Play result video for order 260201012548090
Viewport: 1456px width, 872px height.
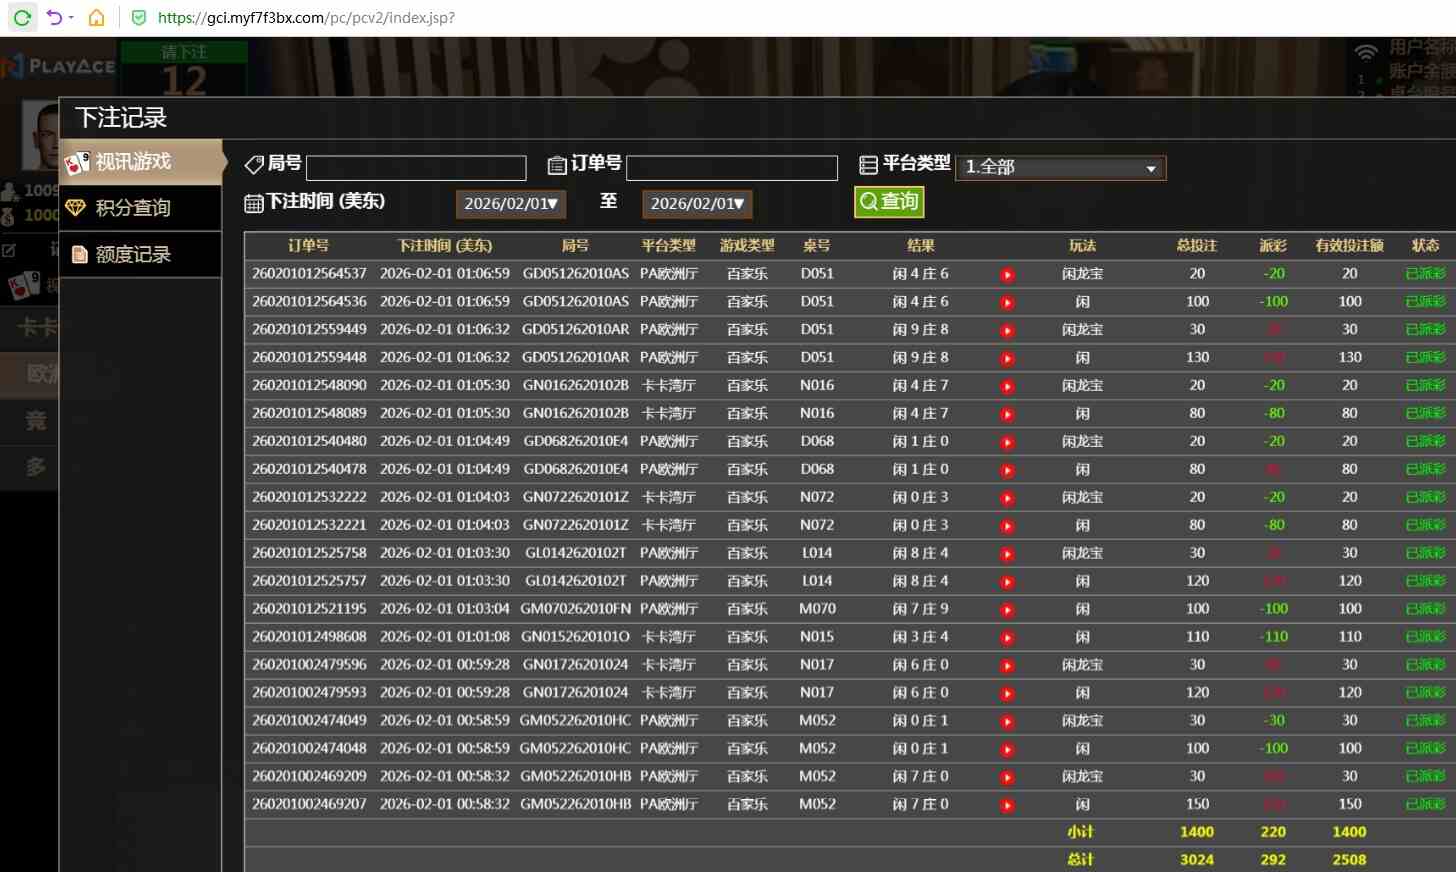point(1007,387)
